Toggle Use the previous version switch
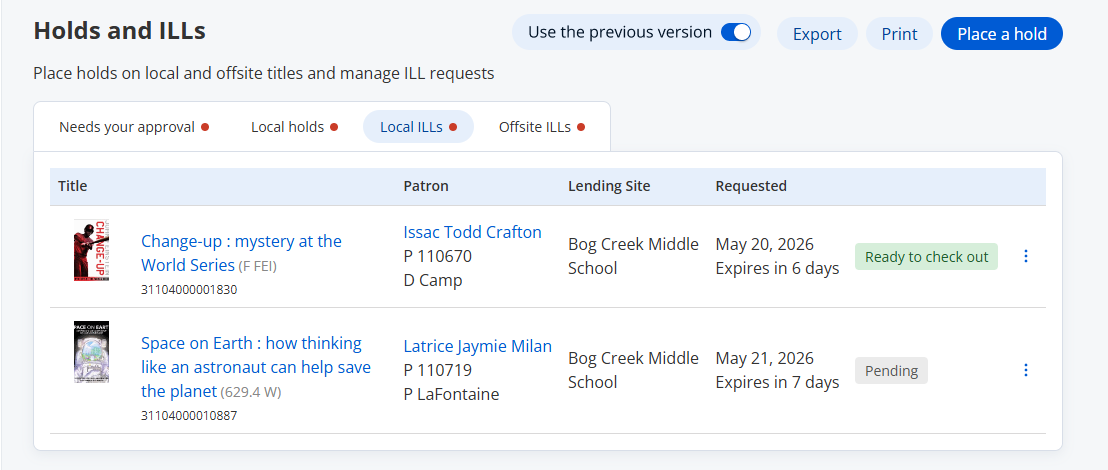 point(736,33)
